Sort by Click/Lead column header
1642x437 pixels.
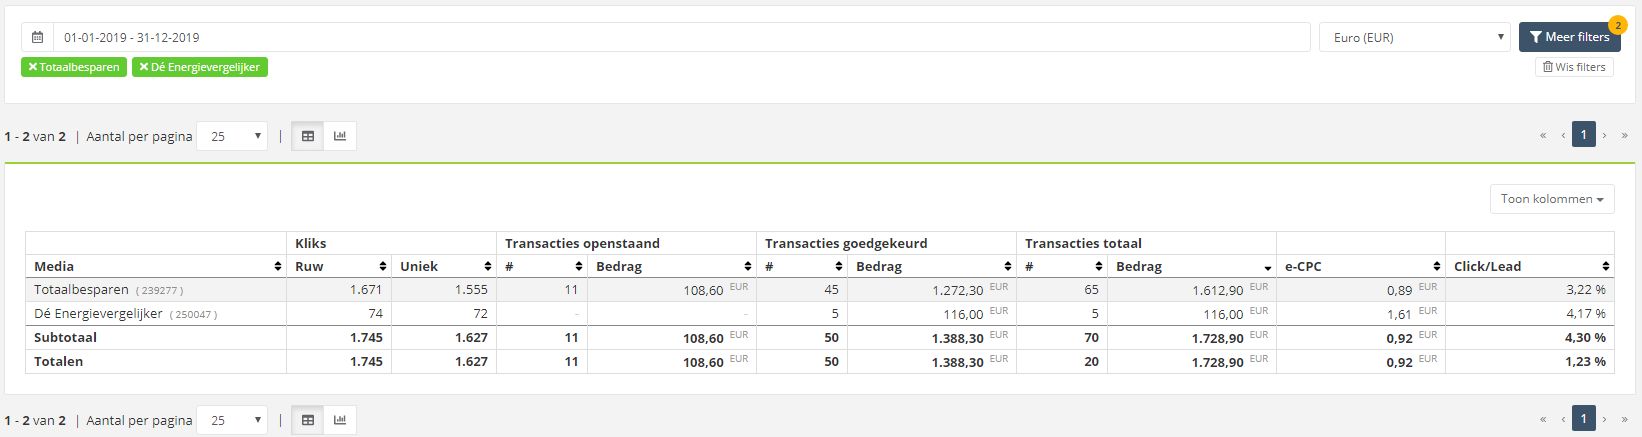(1530, 266)
